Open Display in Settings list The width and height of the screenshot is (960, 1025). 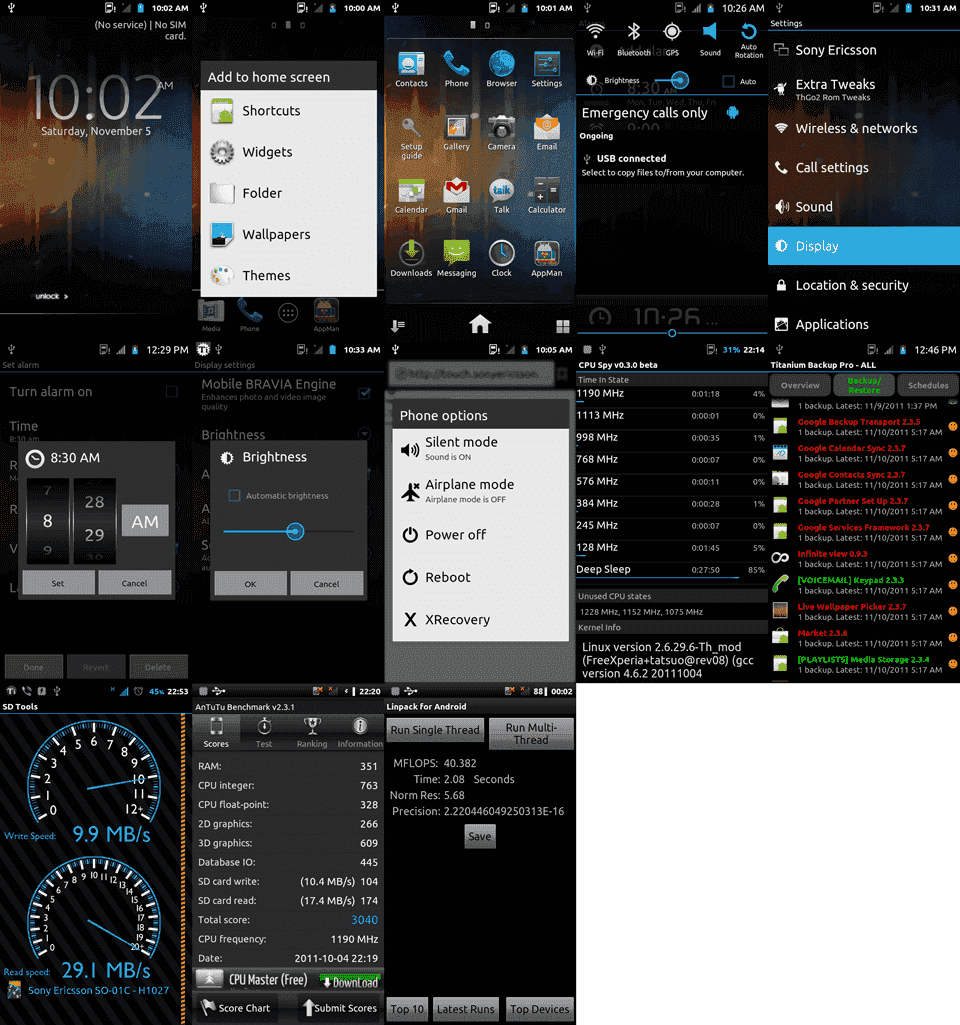point(864,246)
